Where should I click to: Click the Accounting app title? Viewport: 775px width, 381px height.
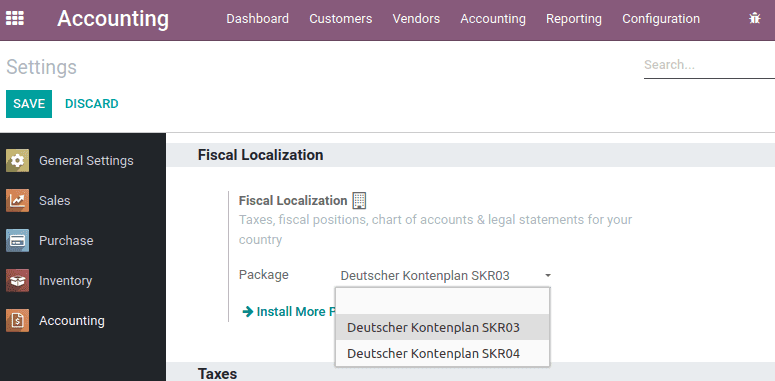pyautogui.click(x=113, y=19)
